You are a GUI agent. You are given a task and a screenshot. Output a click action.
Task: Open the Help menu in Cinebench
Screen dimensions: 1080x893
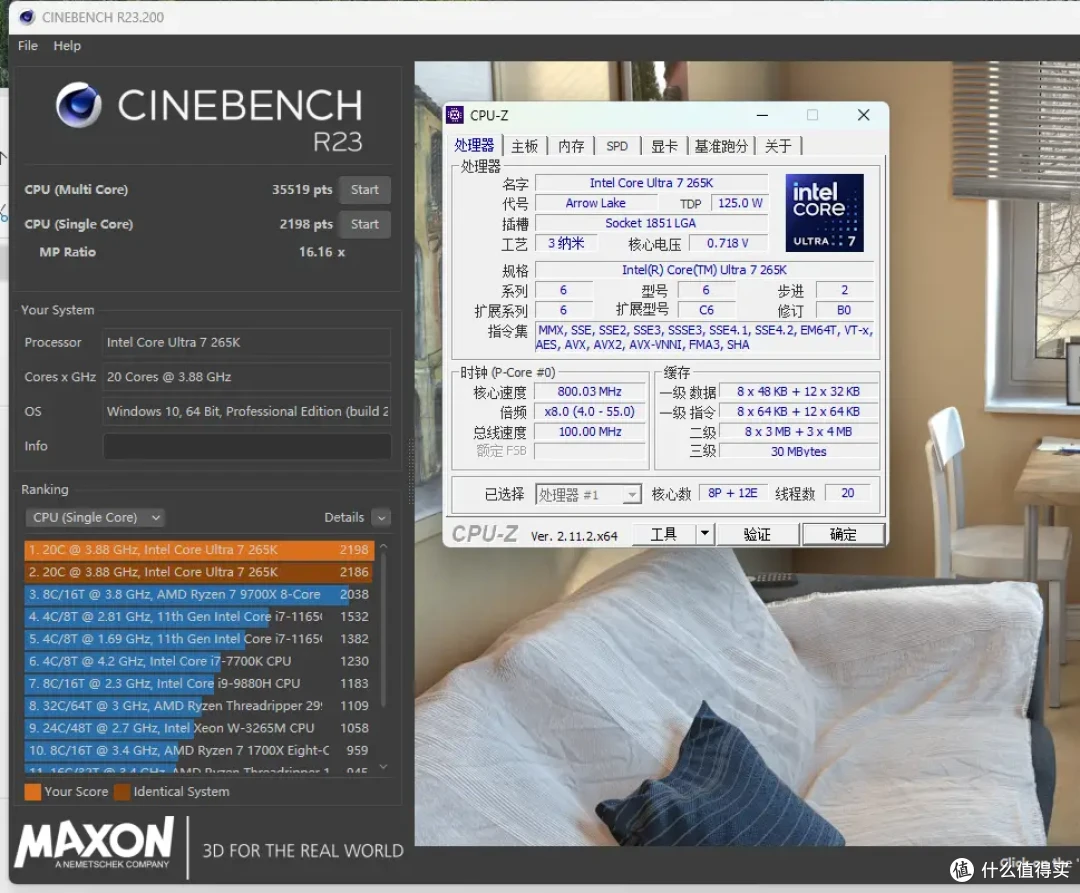tap(67, 45)
